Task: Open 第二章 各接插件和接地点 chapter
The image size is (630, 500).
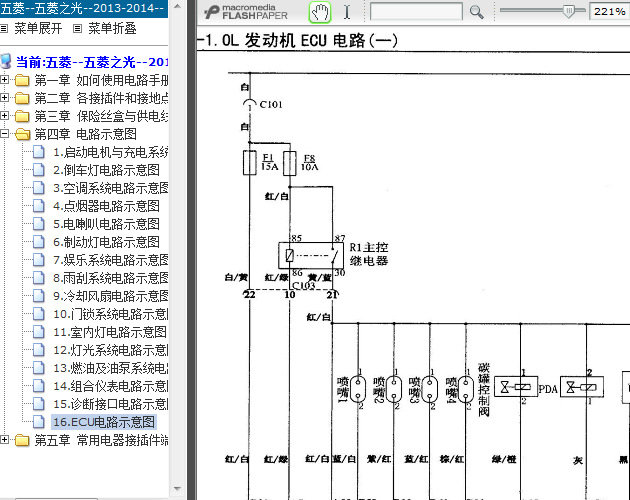Action: tap(101, 98)
